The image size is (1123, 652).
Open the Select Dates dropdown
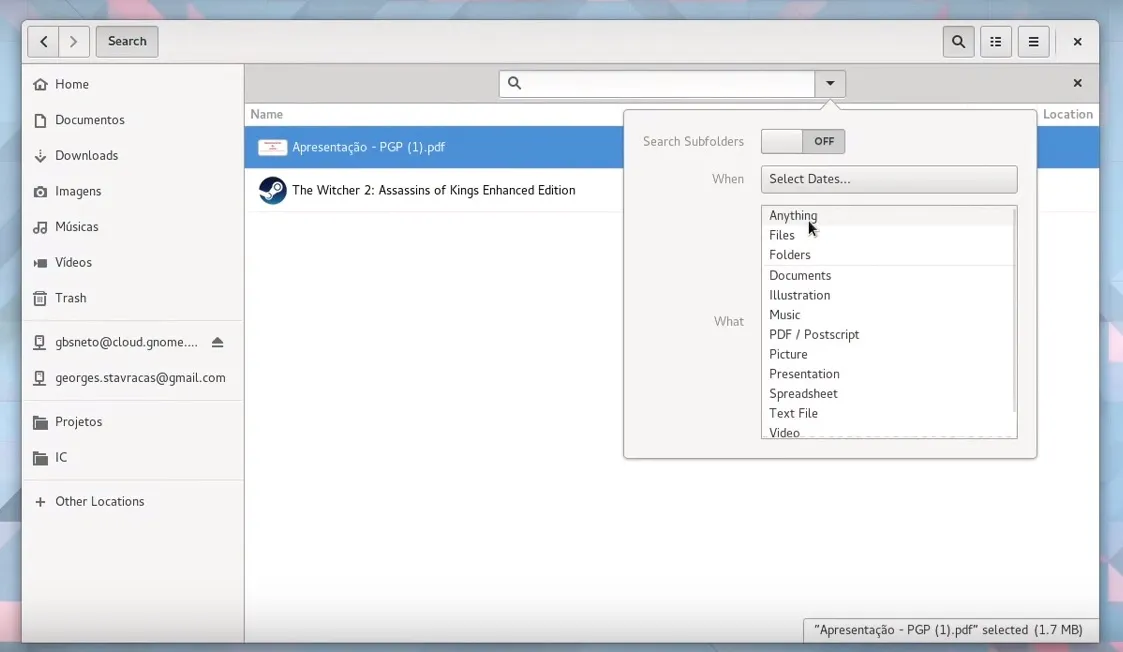[888, 179]
